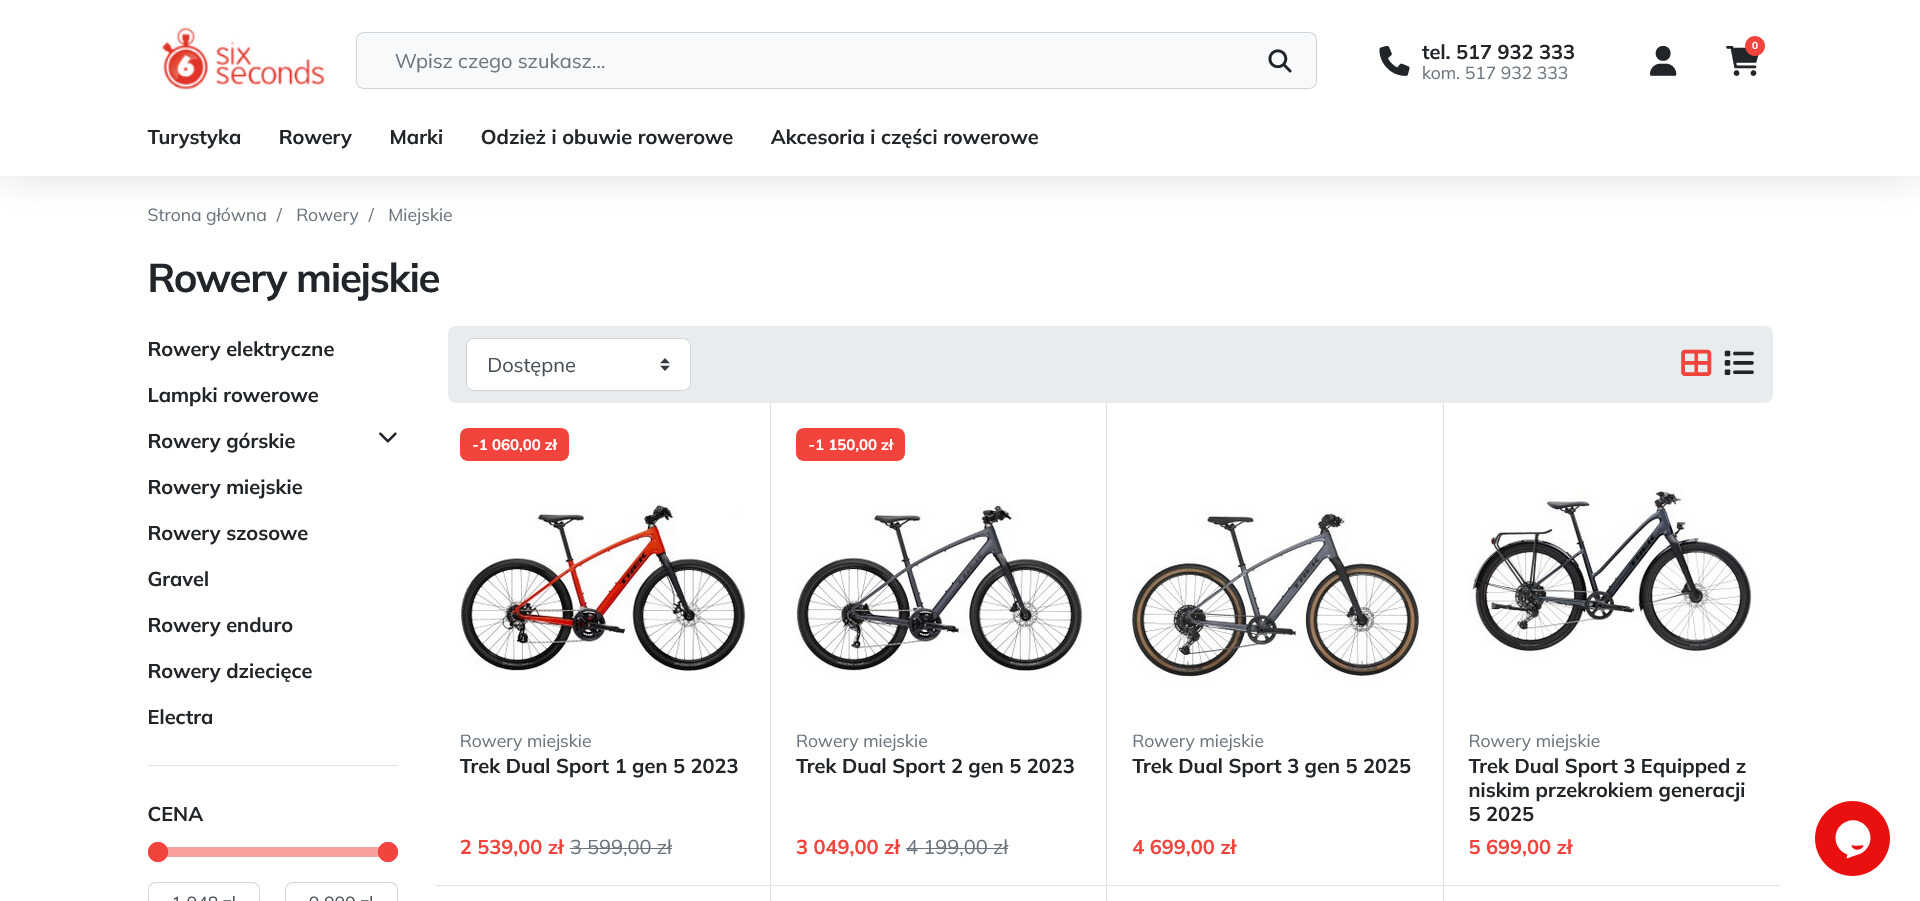Open the shopping cart
The image size is (1920, 901).
(x=1742, y=61)
